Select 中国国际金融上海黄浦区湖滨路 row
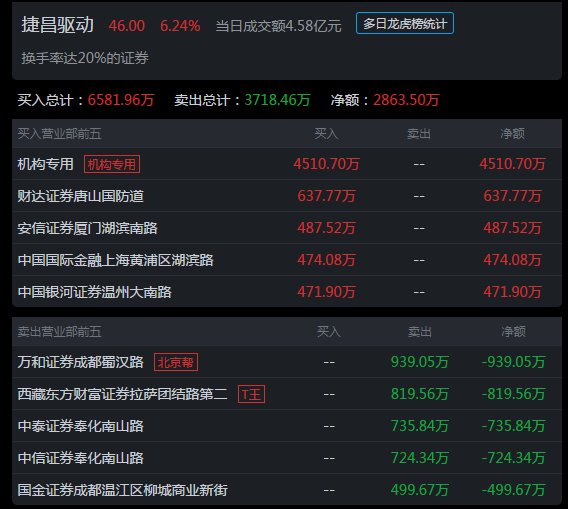 tap(287, 260)
